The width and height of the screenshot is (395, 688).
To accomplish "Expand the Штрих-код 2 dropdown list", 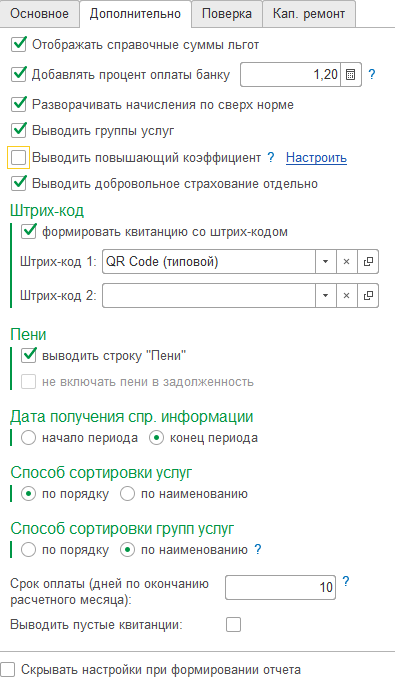I will 325,296.
